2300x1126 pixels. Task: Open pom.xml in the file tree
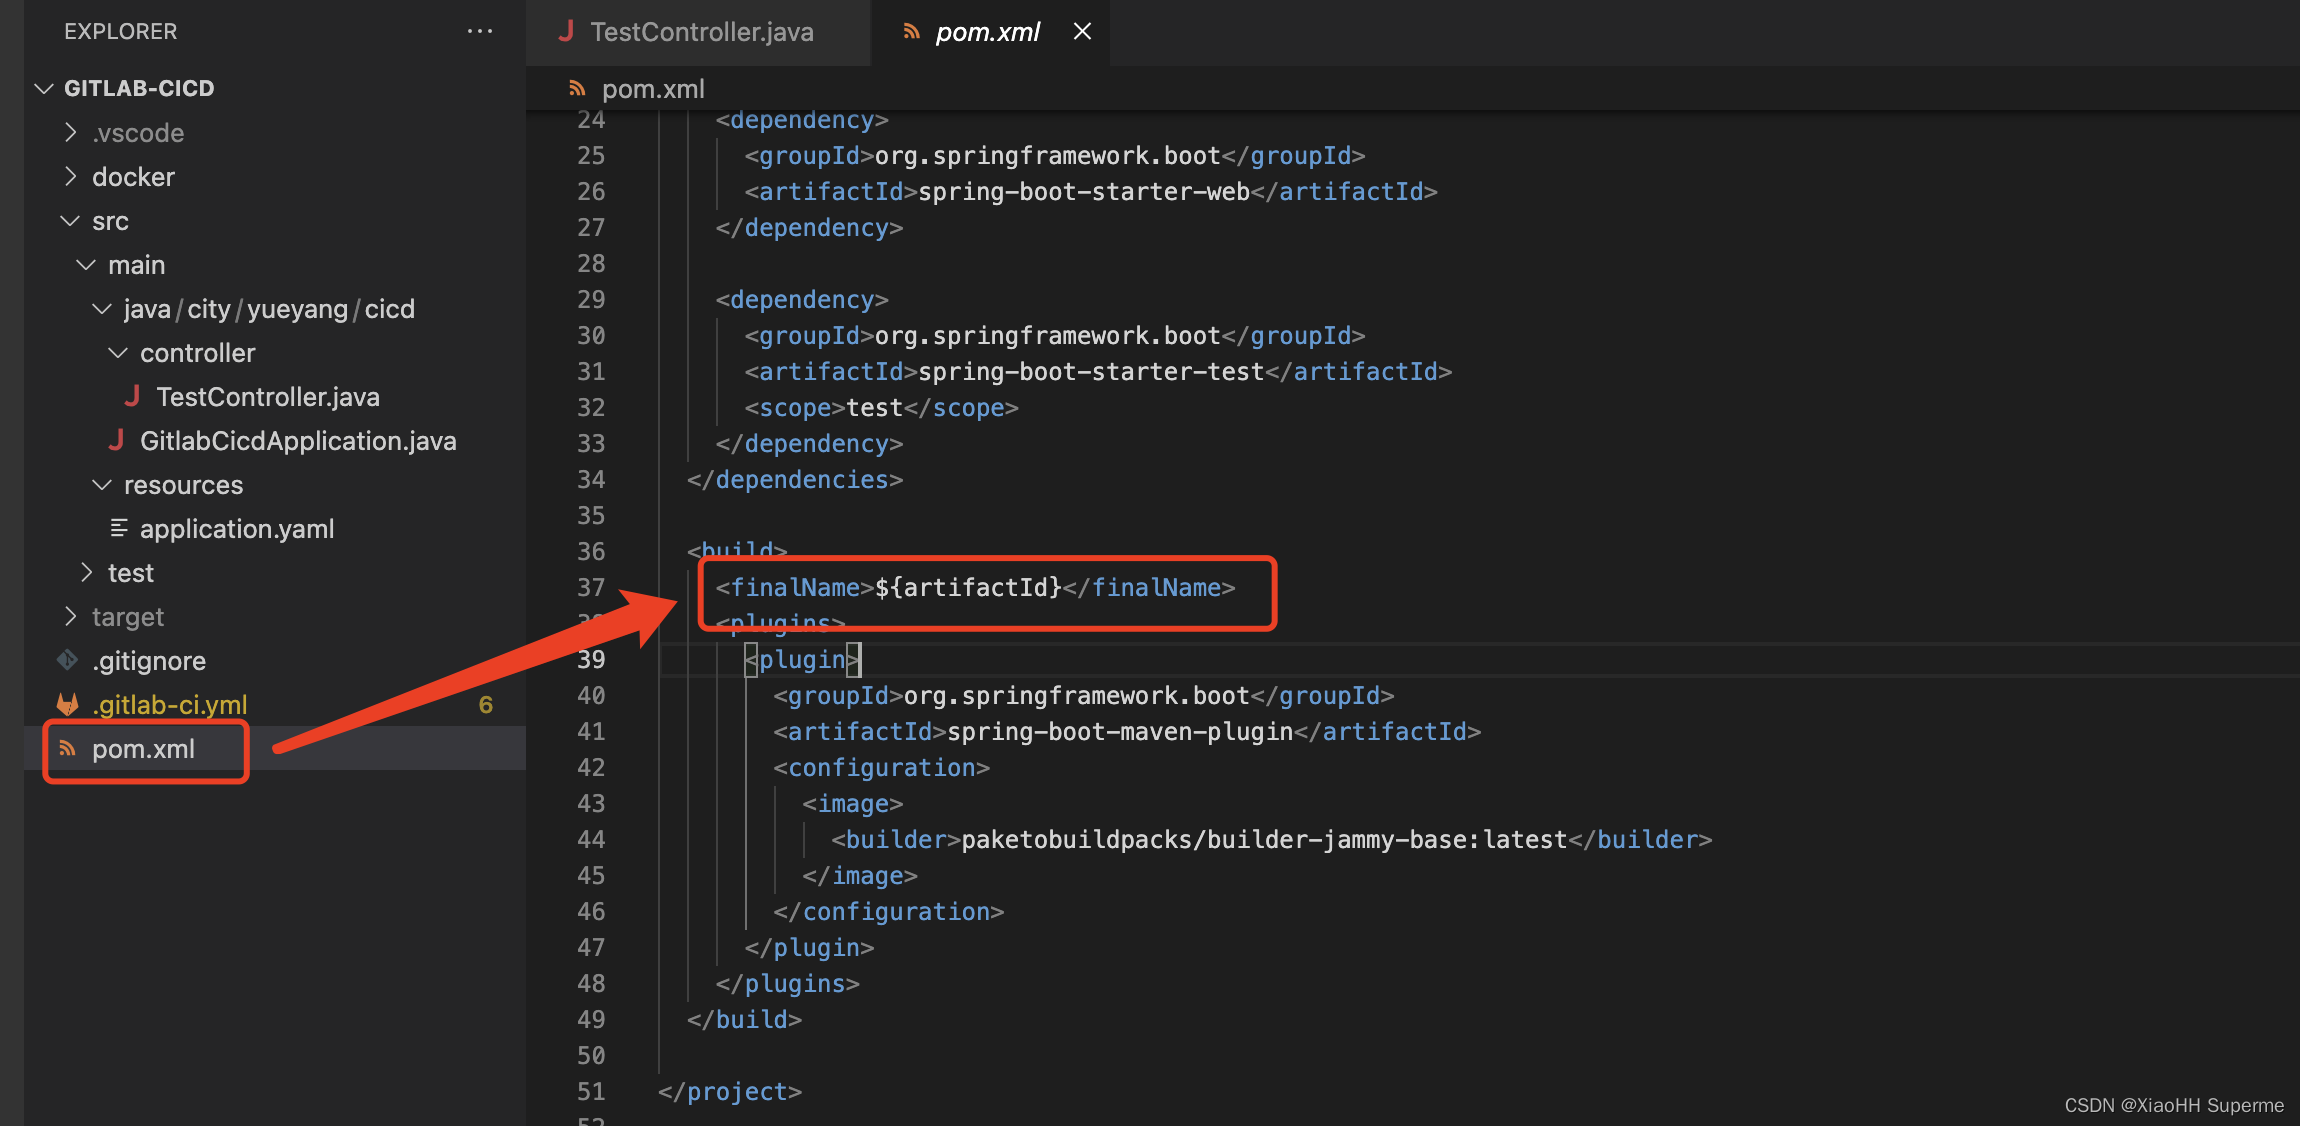pos(143,749)
